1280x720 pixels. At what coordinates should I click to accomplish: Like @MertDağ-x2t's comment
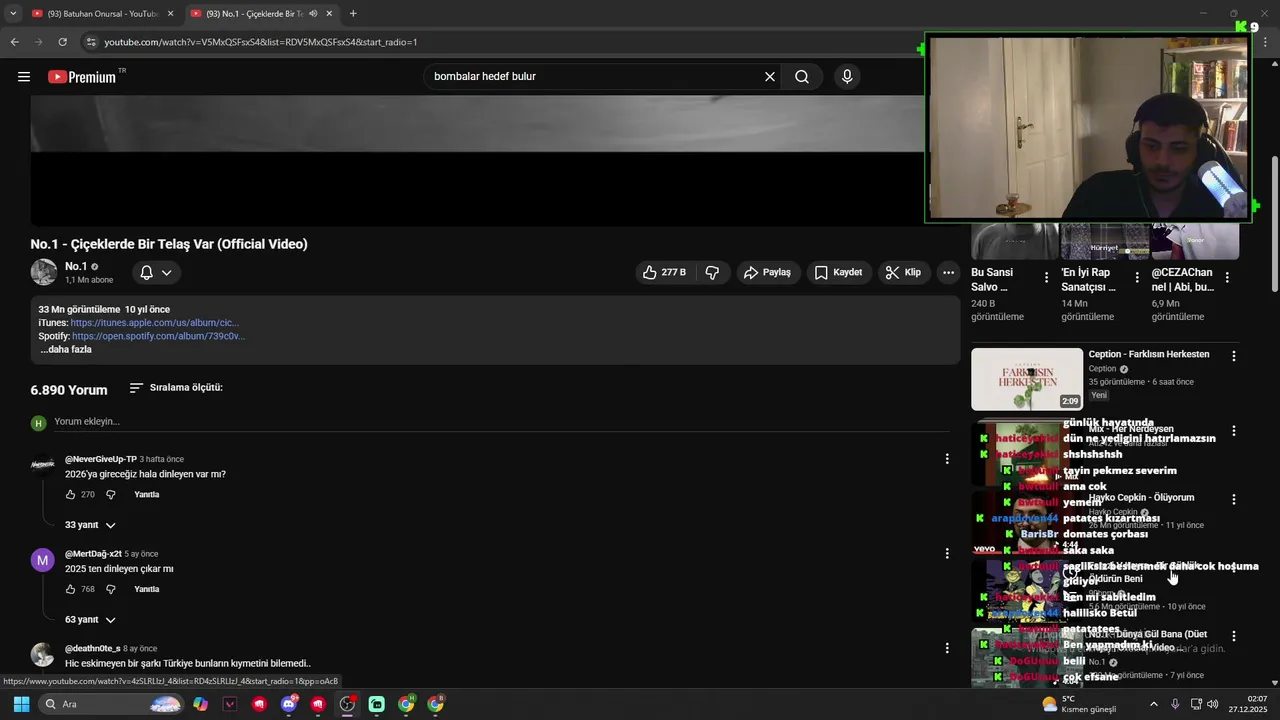click(x=71, y=589)
